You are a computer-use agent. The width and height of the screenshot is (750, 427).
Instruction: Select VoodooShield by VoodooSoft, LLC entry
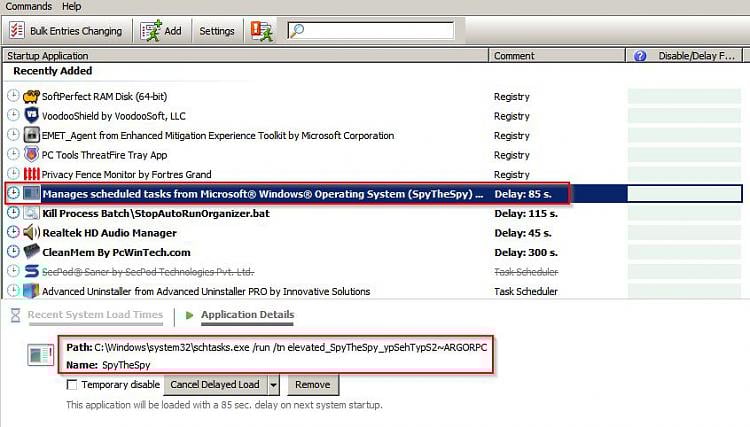pyautogui.click(x=113, y=116)
